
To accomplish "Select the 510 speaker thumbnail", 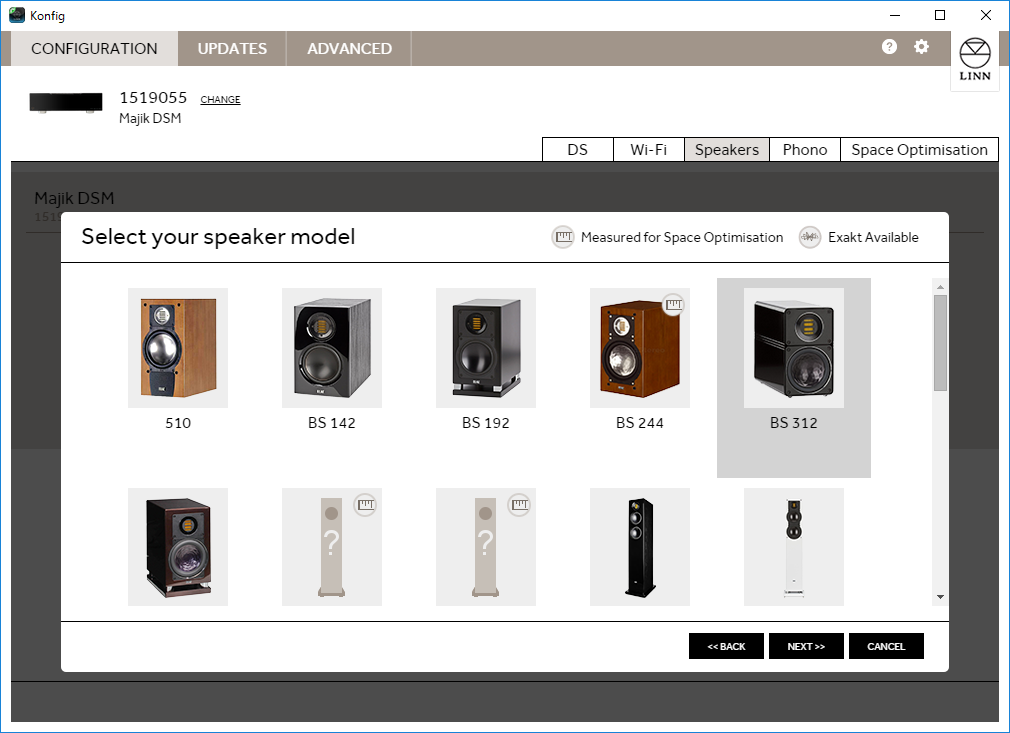I will 178,348.
